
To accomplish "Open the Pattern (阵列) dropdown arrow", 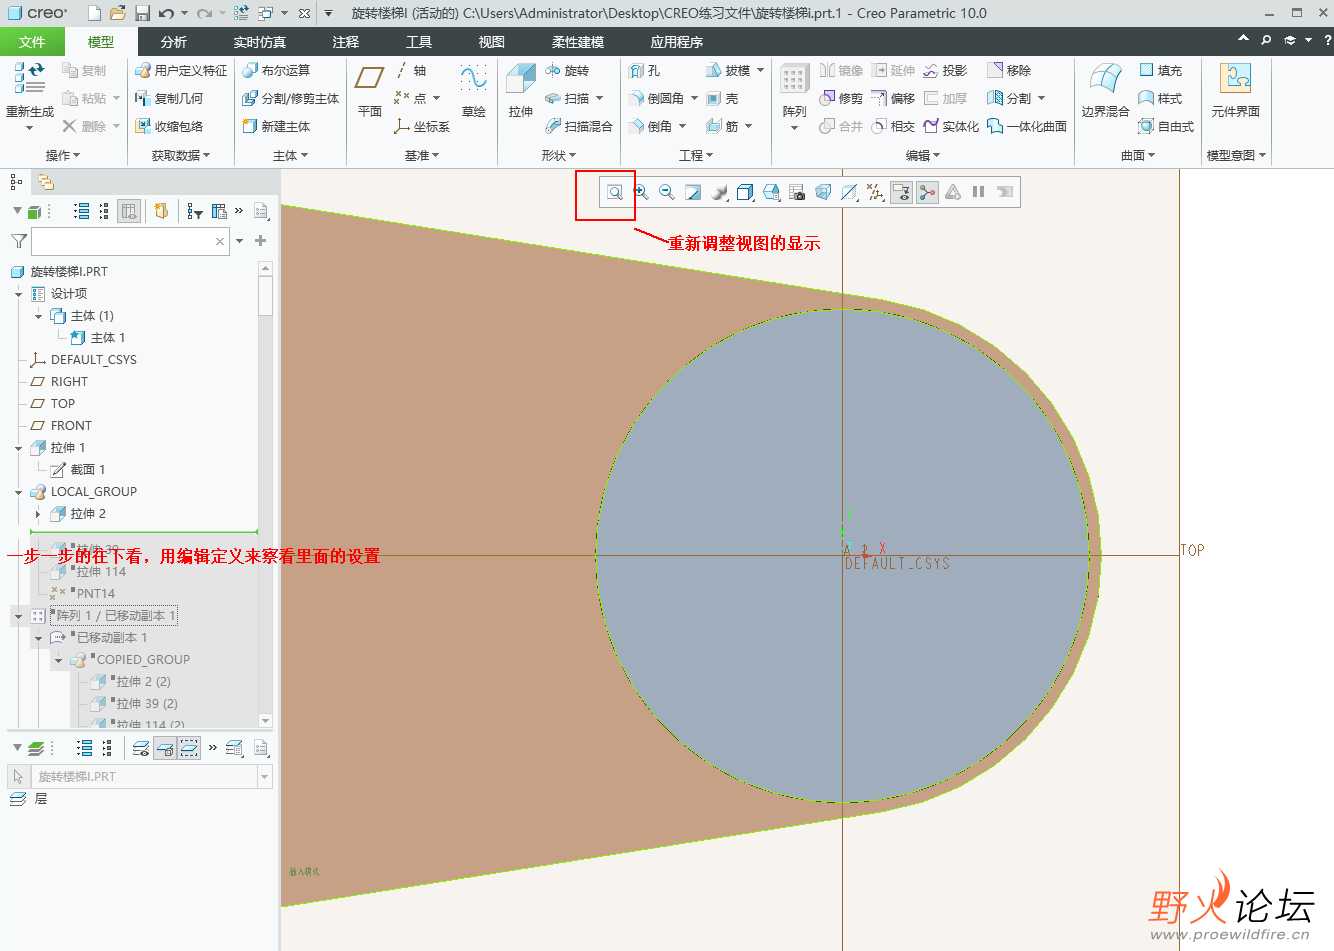I will tap(794, 128).
